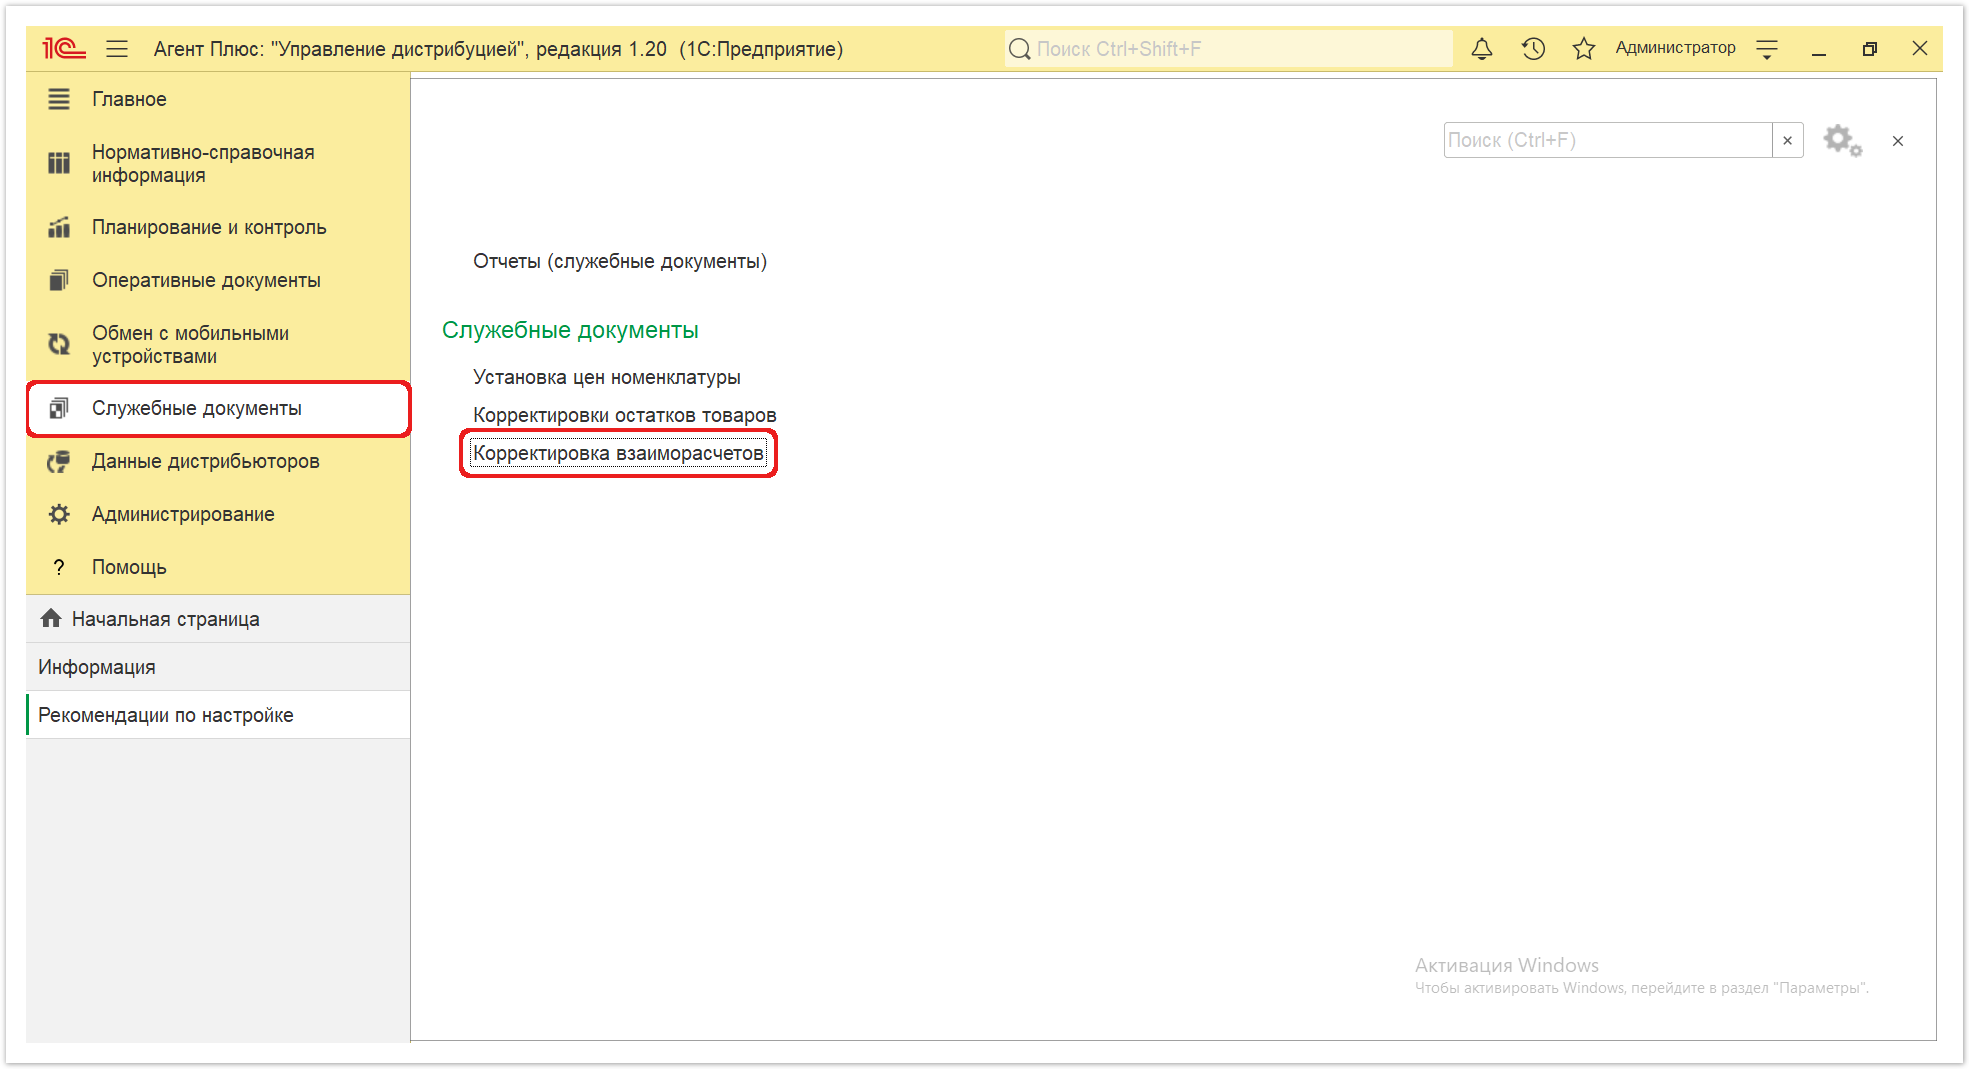Open Администрирование section
The height and width of the screenshot is (1069, 1969).
pos(218,514)
